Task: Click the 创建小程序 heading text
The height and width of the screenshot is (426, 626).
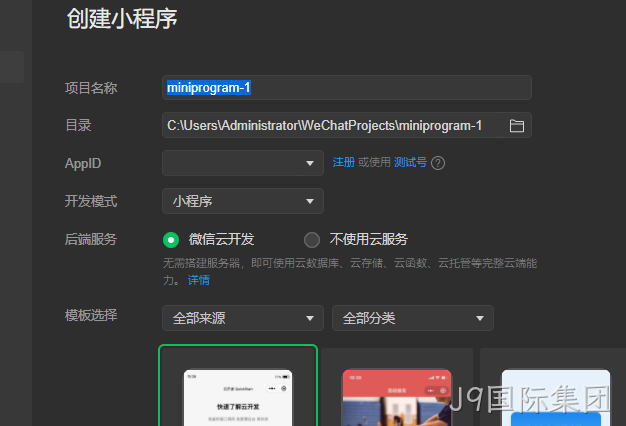Action: tap(122, 18)
